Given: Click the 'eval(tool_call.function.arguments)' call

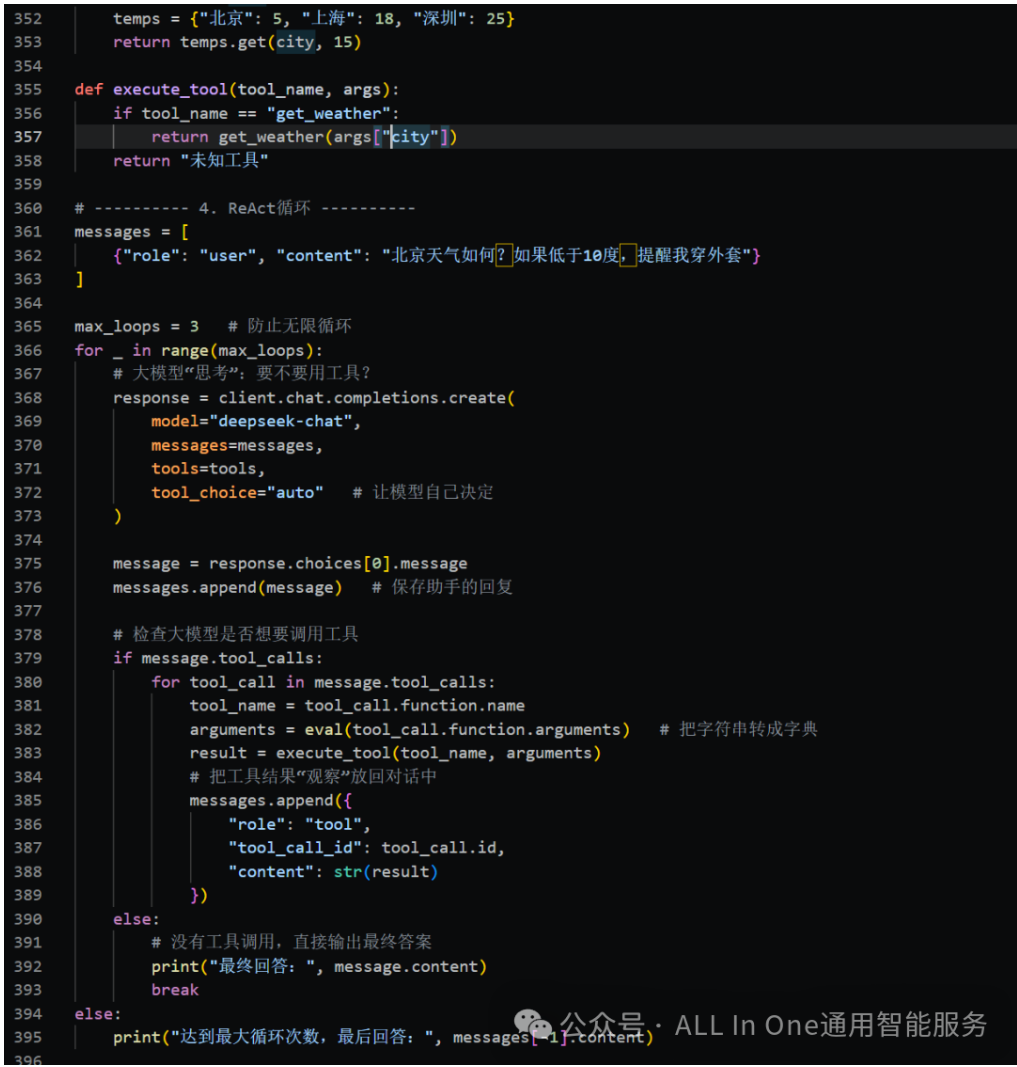Looking at the screenshot, I should (x=467, y=729).
